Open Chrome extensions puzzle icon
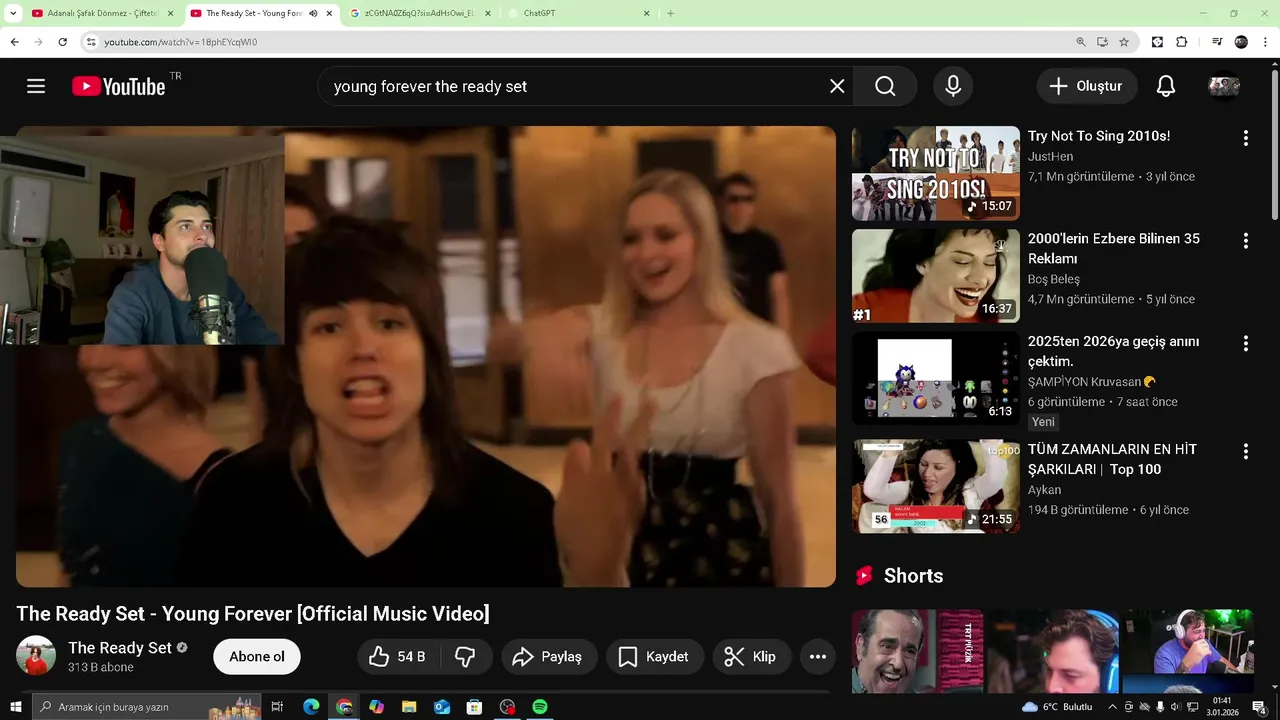1280x720 pixels. [1181, 42]
